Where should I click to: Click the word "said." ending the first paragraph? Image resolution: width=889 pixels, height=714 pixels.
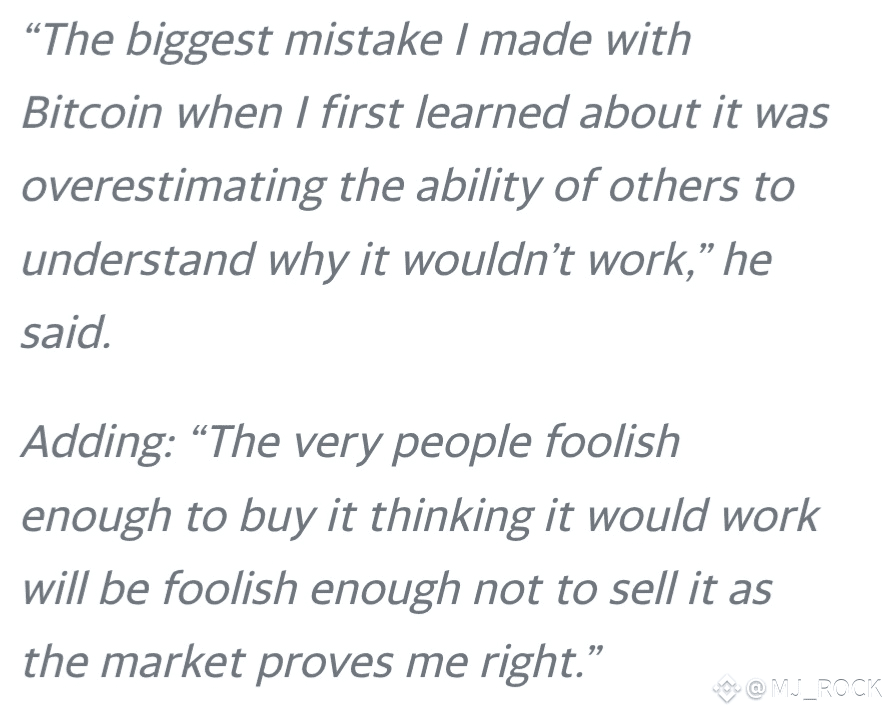65,332
